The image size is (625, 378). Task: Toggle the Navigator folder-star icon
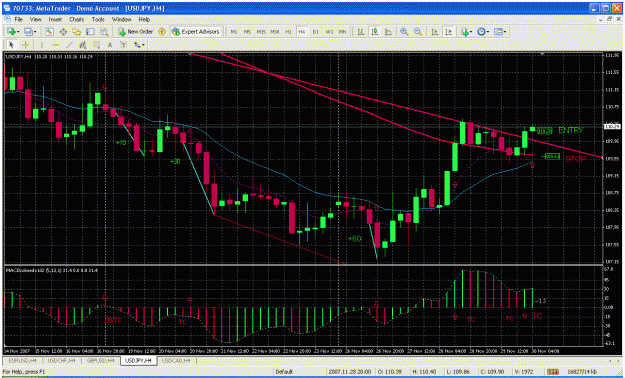[x=77, y=32]
